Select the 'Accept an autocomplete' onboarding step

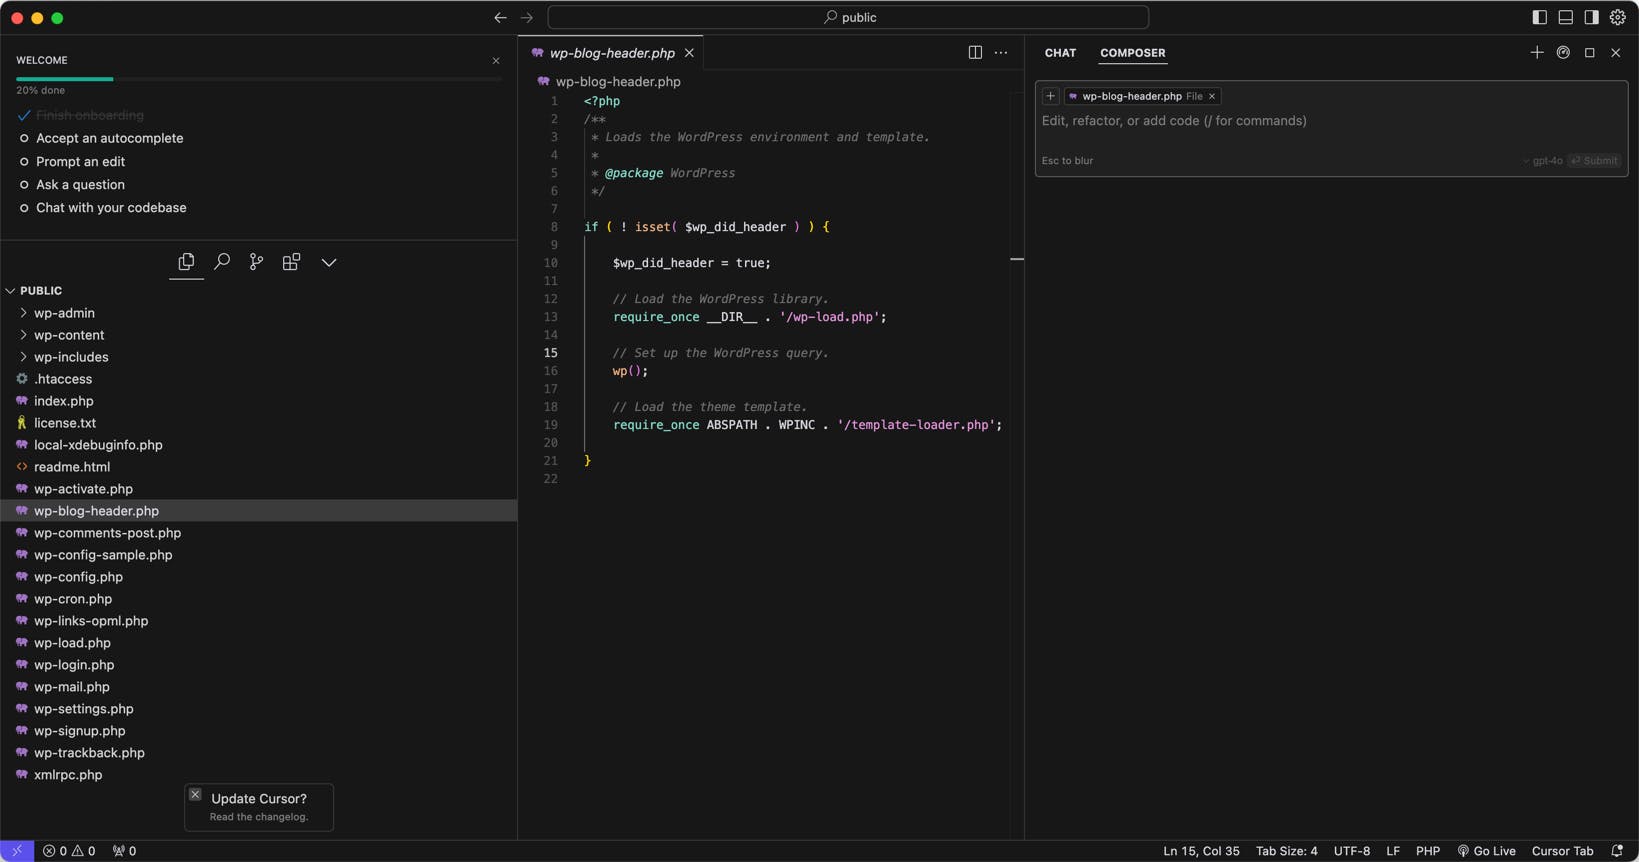pyautogui.click(x=109, y=138)
